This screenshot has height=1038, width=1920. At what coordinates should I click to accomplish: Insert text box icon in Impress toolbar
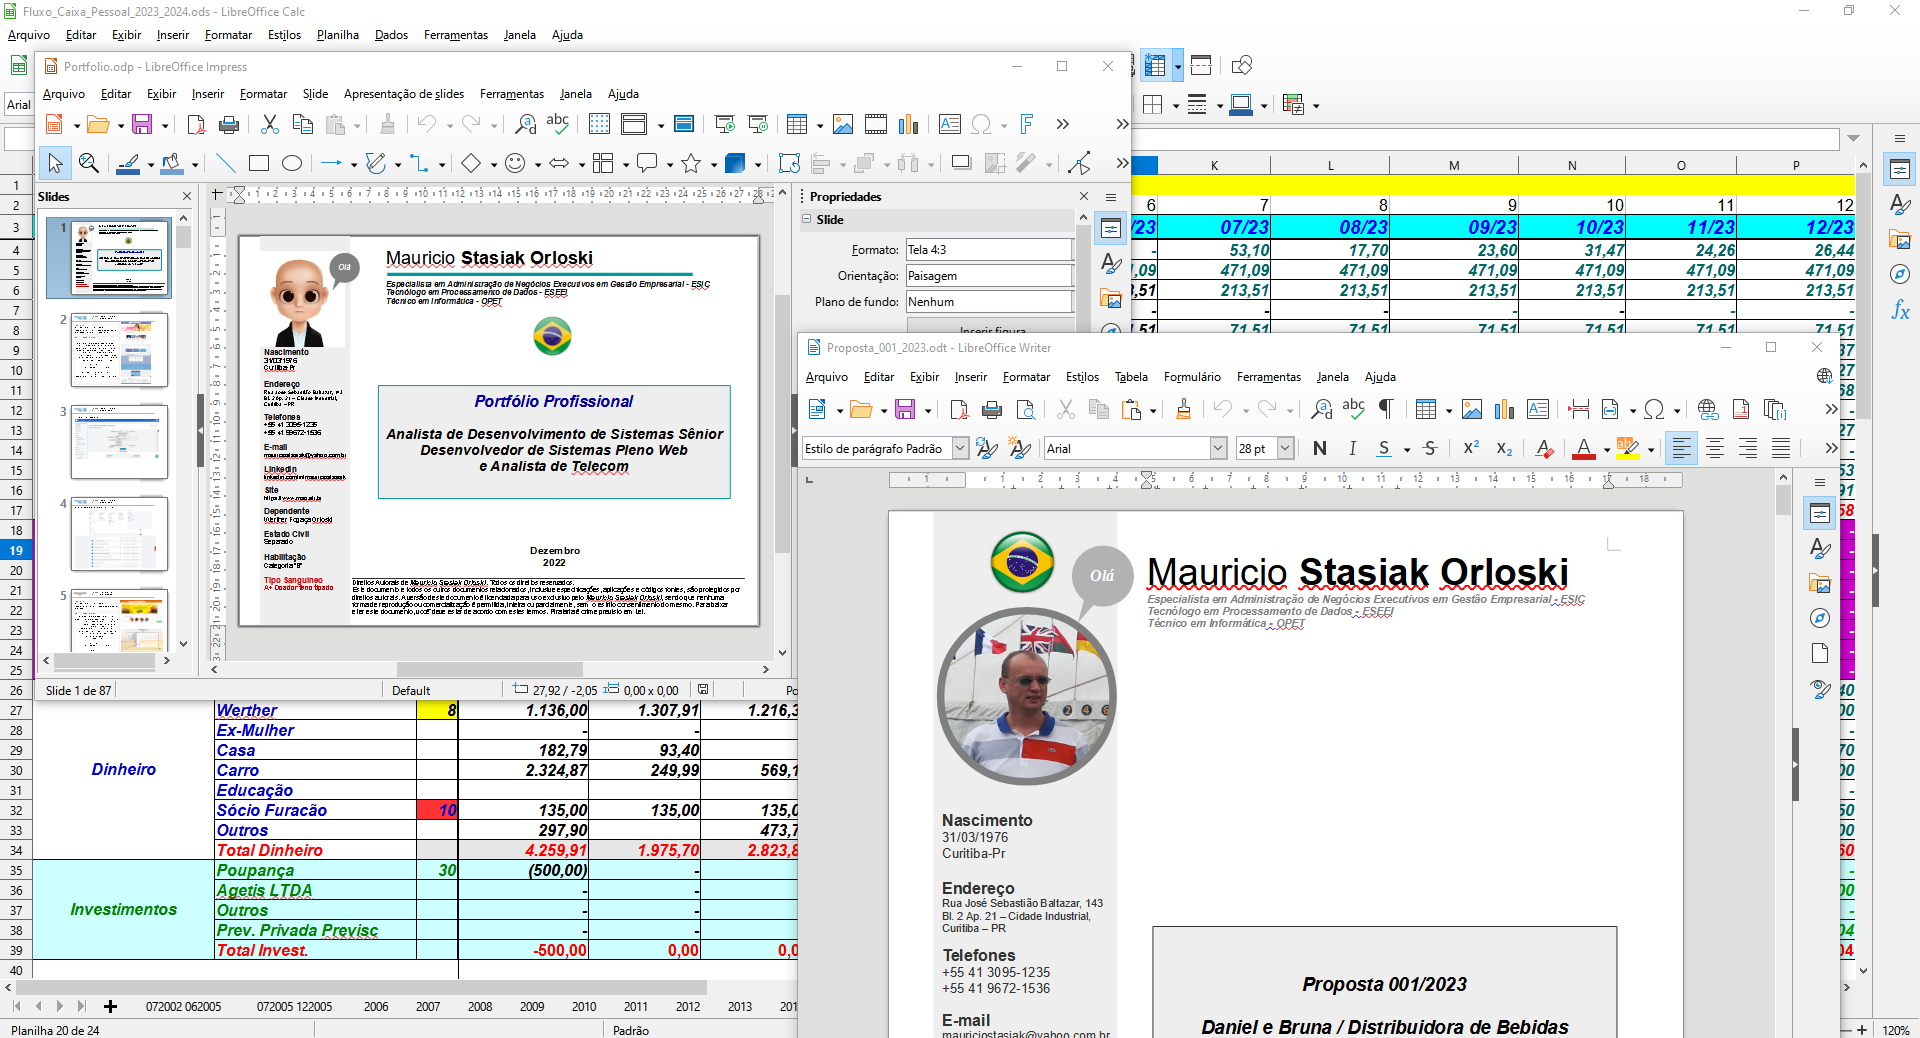(x=949, y=124)
